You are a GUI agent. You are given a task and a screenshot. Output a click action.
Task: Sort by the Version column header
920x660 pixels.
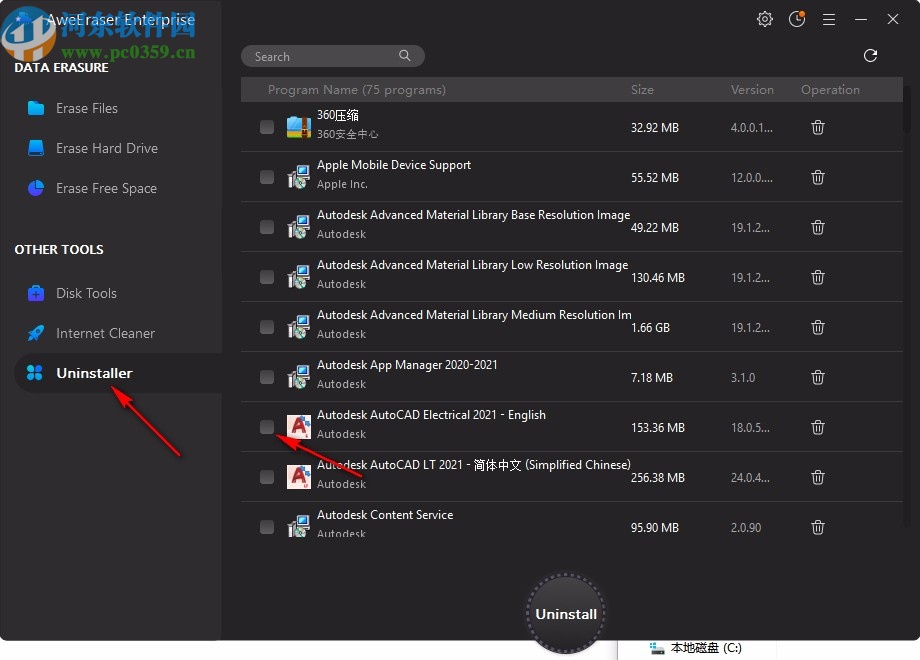coord(752,89)
